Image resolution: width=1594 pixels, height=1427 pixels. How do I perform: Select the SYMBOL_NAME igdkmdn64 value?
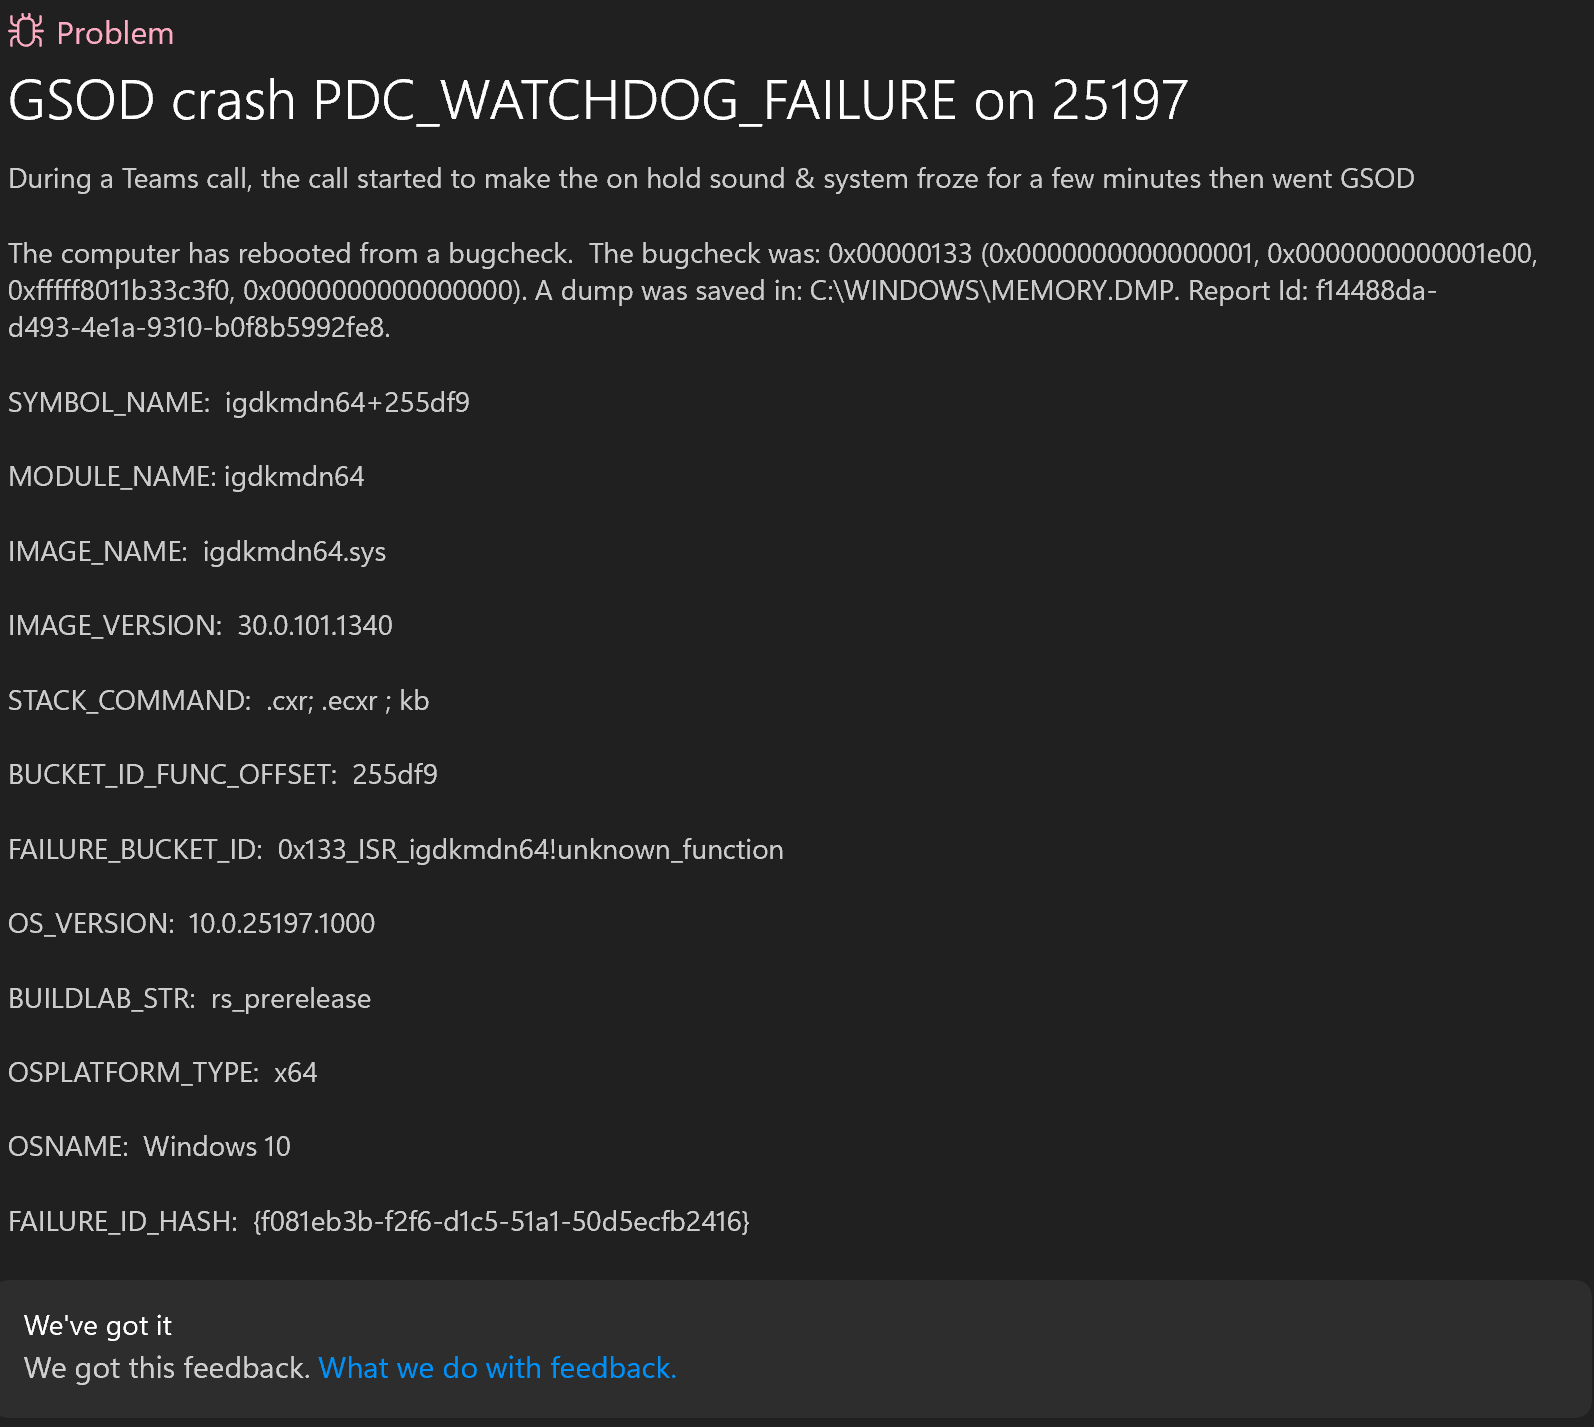click(x=346, y=403)
